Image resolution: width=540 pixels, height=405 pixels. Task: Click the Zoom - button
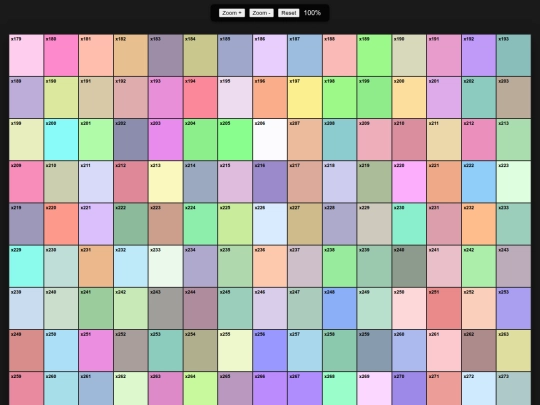[x=261, y=13]
